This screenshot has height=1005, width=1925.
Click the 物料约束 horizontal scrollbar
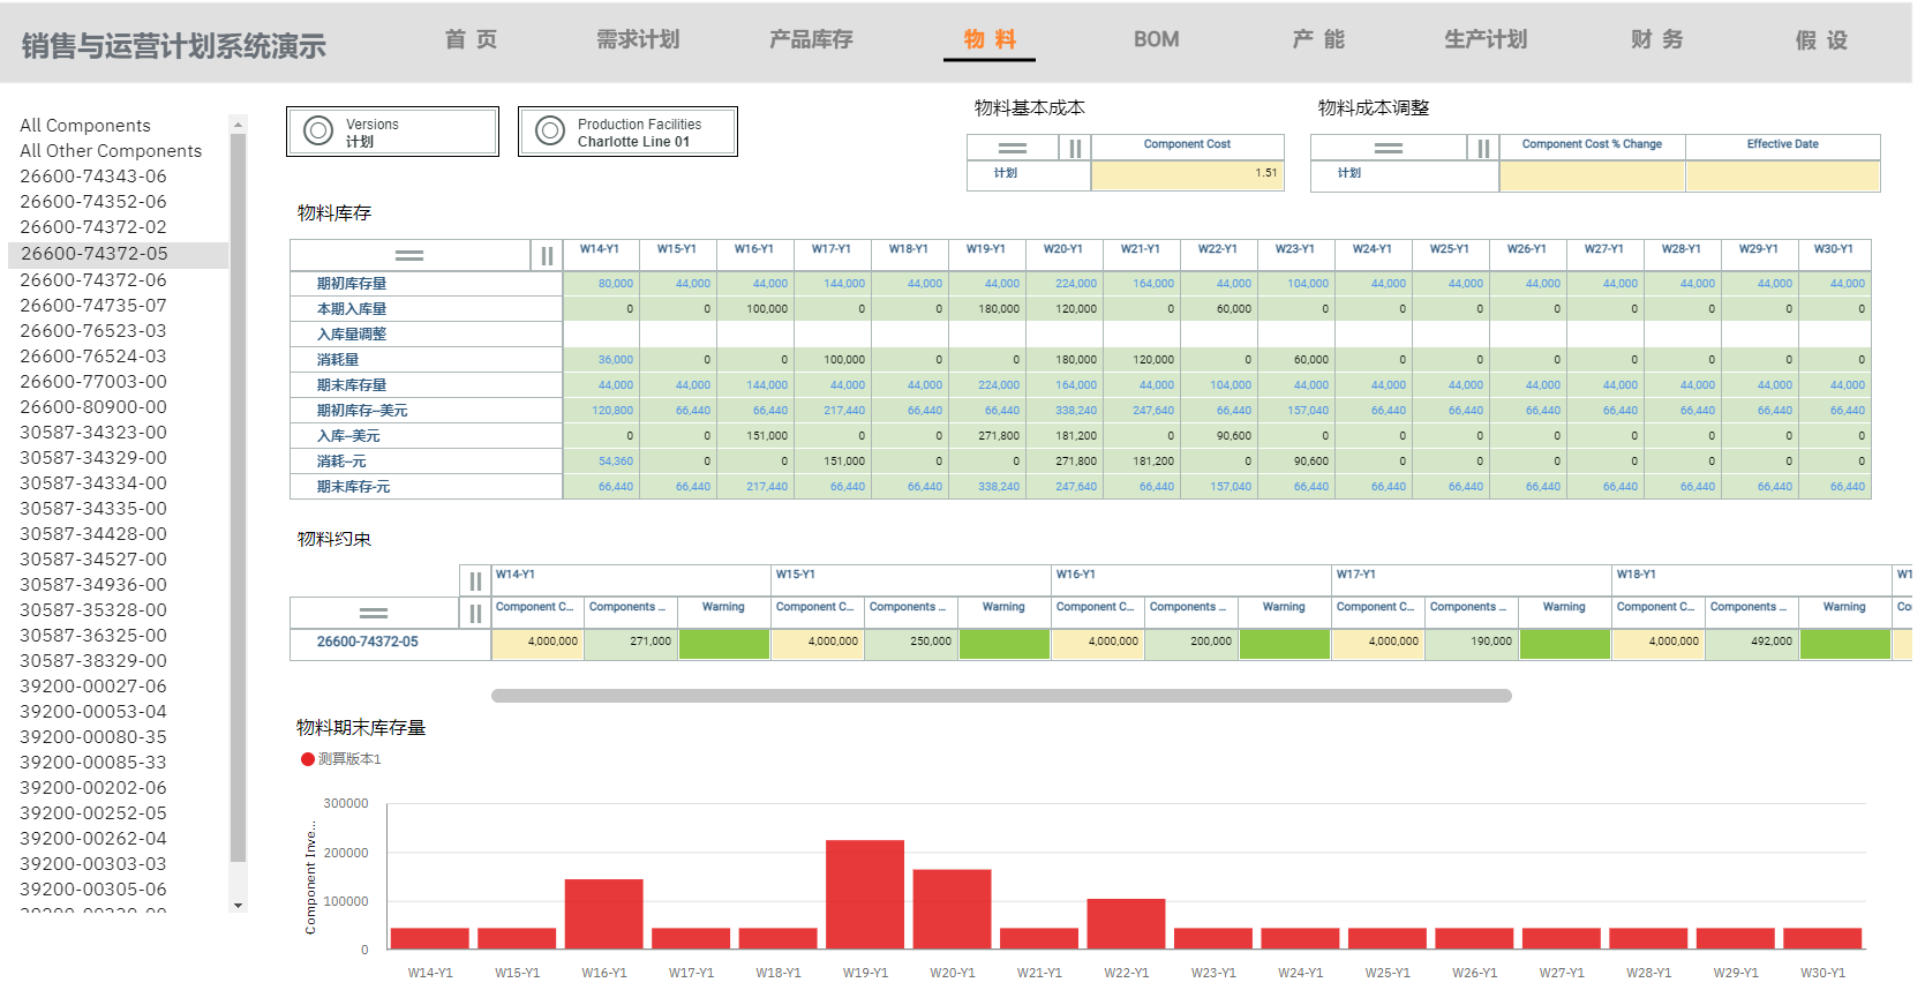pos(1000,696)
